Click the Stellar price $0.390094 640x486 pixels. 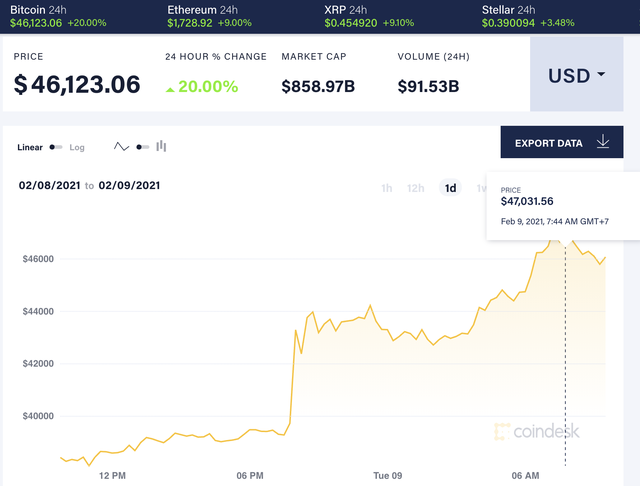(508, 23)
